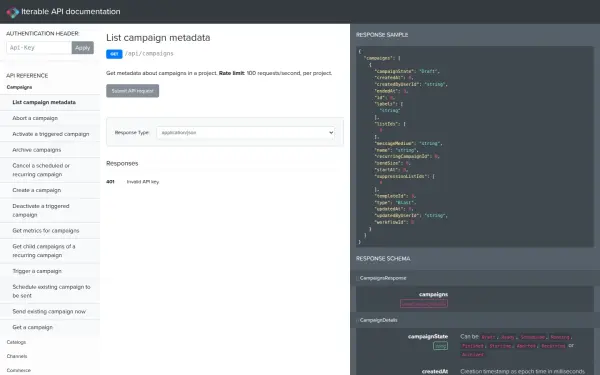This screenshot has width=600, height=375.
Task: Click the Responses heading
Action: pyautogui.click(x=122, y=163)
